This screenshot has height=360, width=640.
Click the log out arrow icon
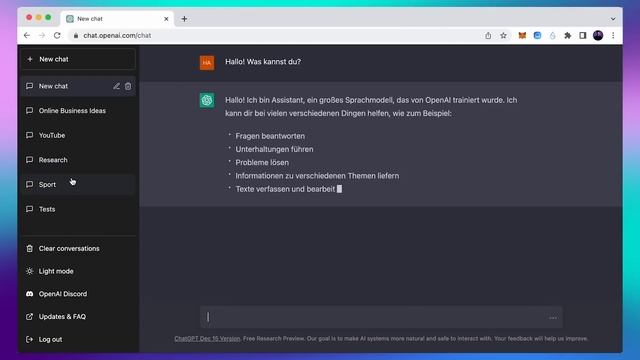[29, 339]
